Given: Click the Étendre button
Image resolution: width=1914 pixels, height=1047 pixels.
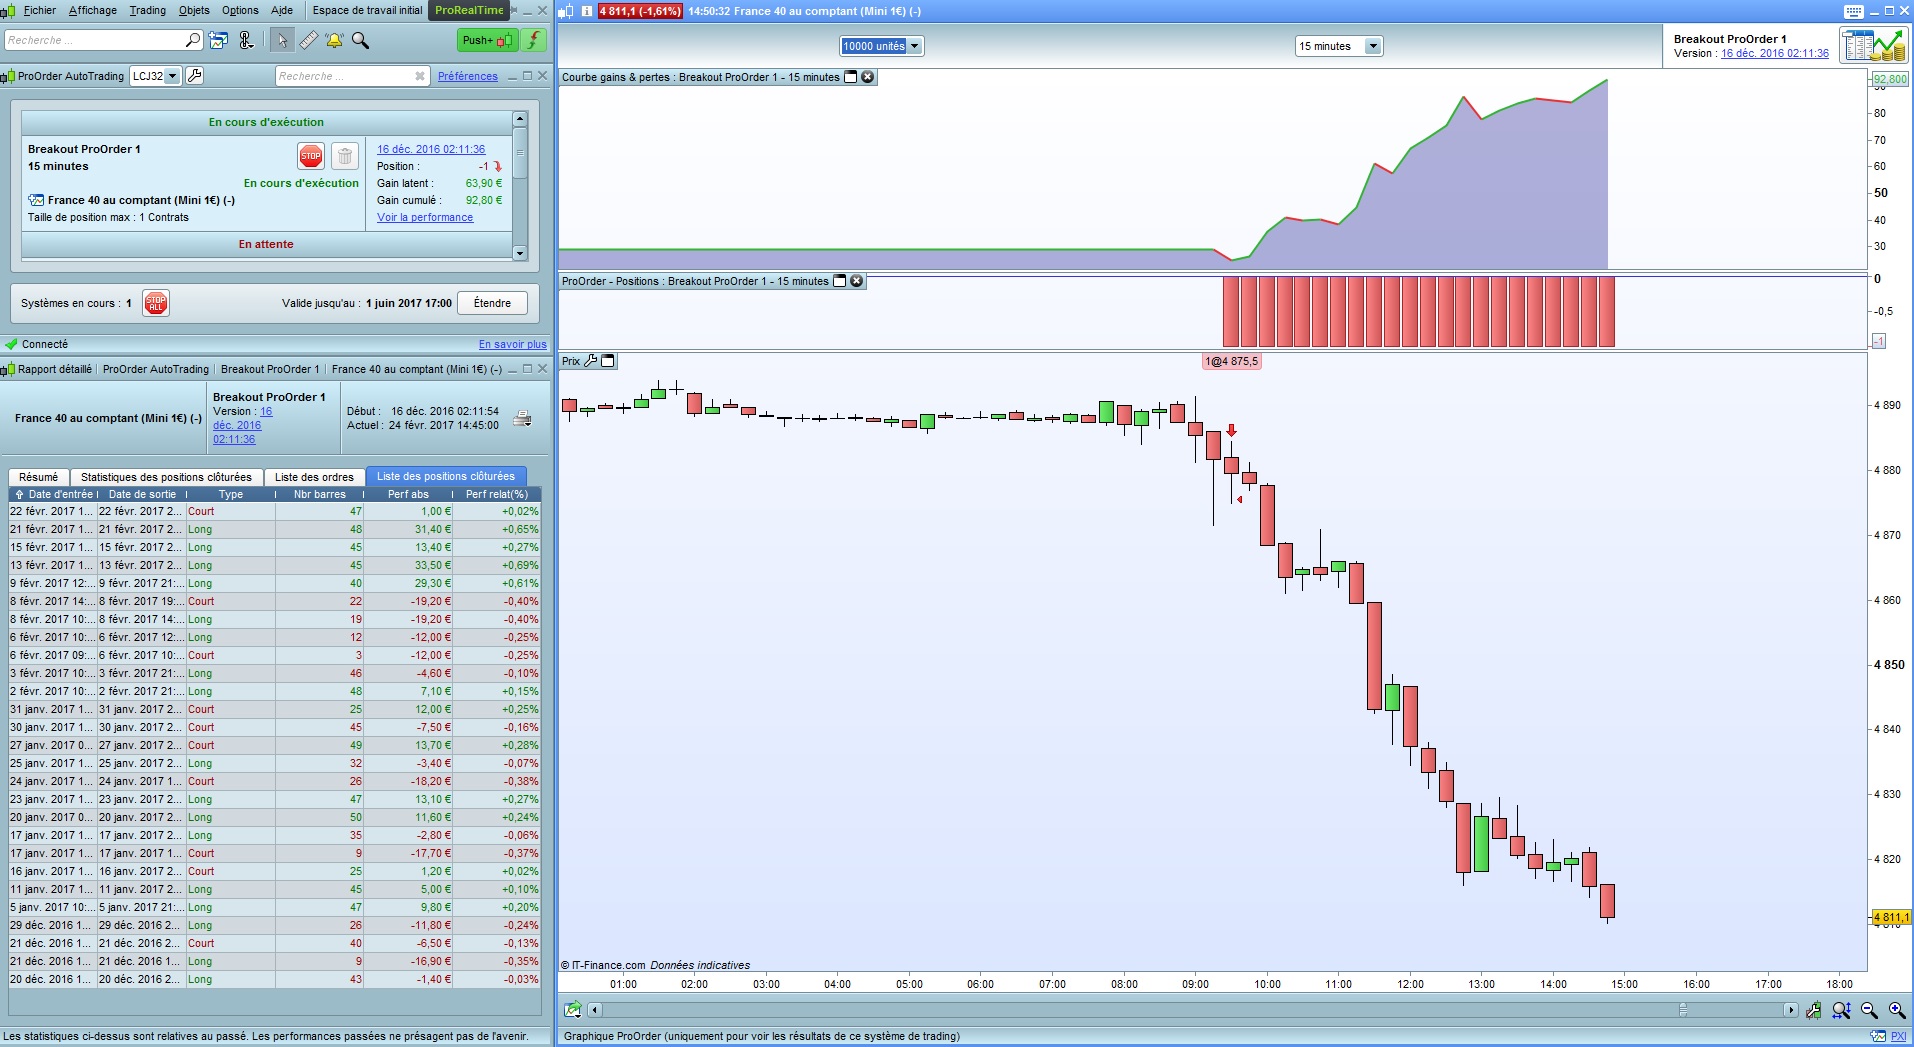Looking at the screenshot, I should 492,303.
